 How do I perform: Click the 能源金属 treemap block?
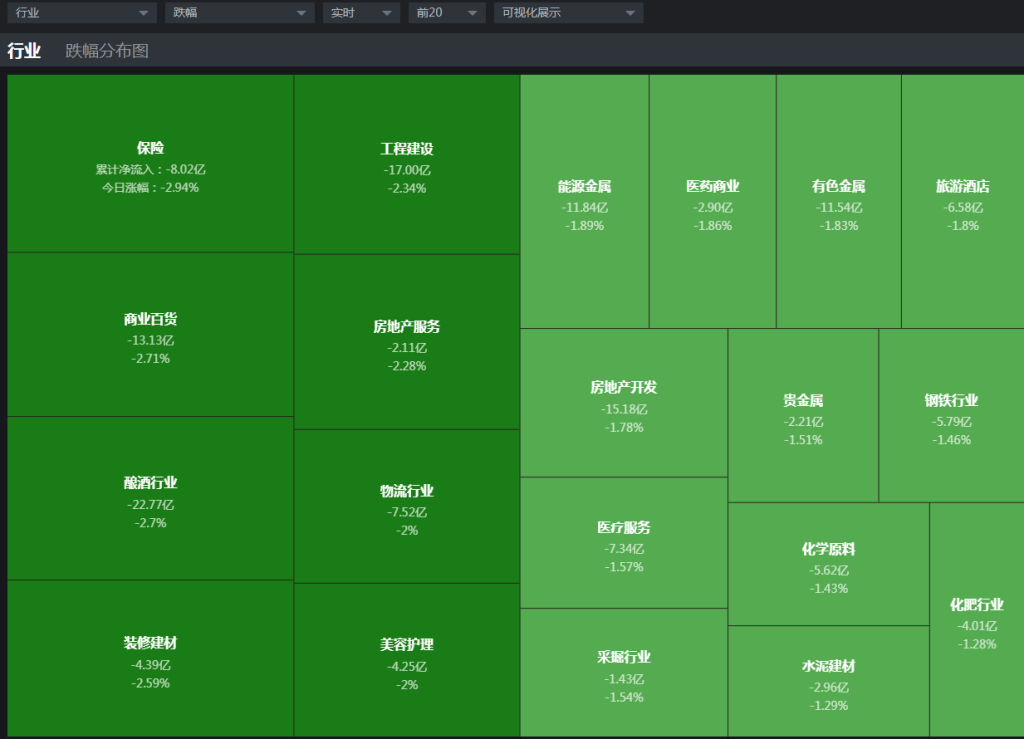click(584, 202)
